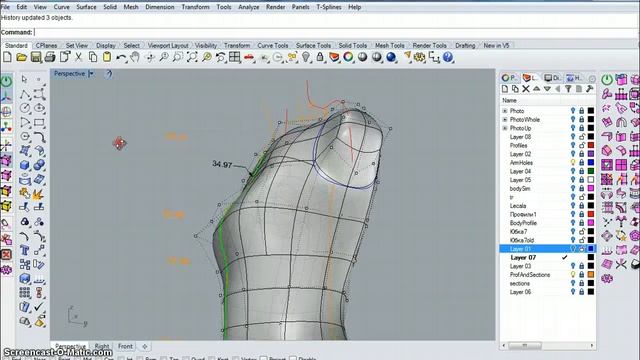This screenshot has width=640, height=360.
Task: Open the Perspective viewport title dropdown arrow
Action: point(91,73)
